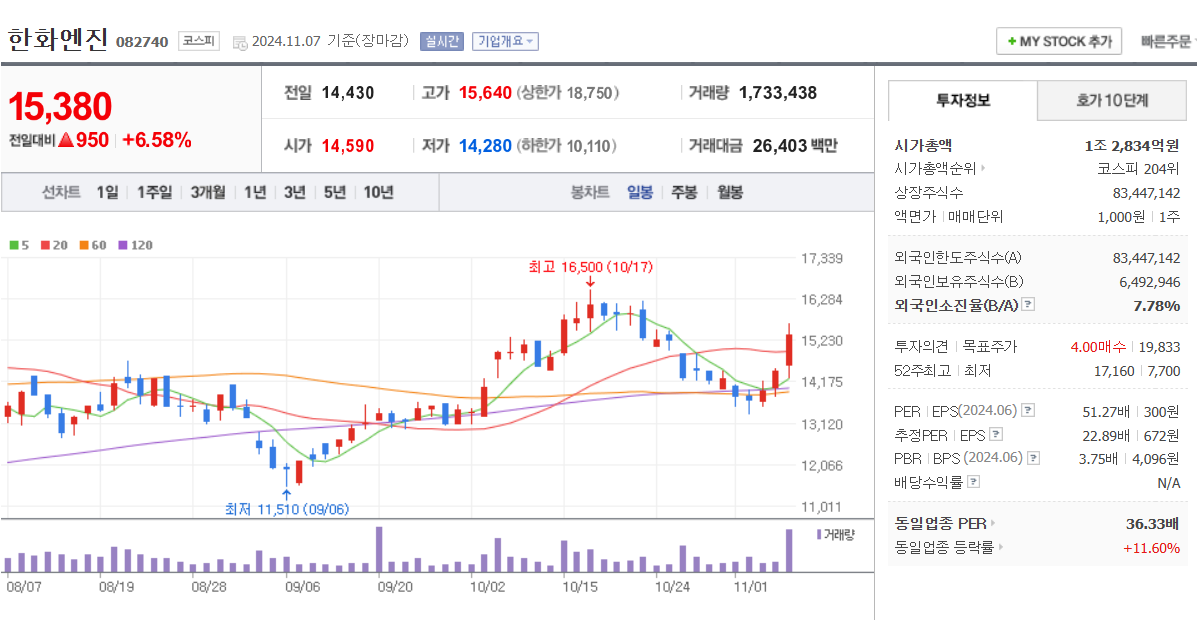
Task: Click the stock code 082740
Action: (x=142, y=42)
